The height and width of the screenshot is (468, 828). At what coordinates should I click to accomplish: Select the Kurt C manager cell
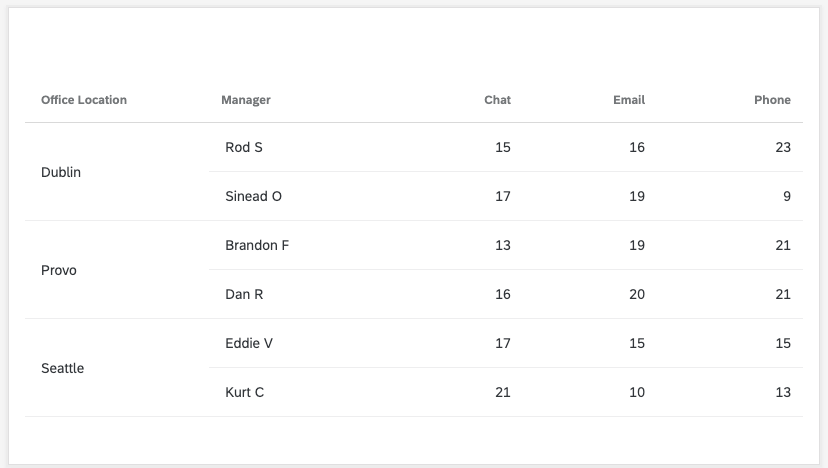coord(245,392)
